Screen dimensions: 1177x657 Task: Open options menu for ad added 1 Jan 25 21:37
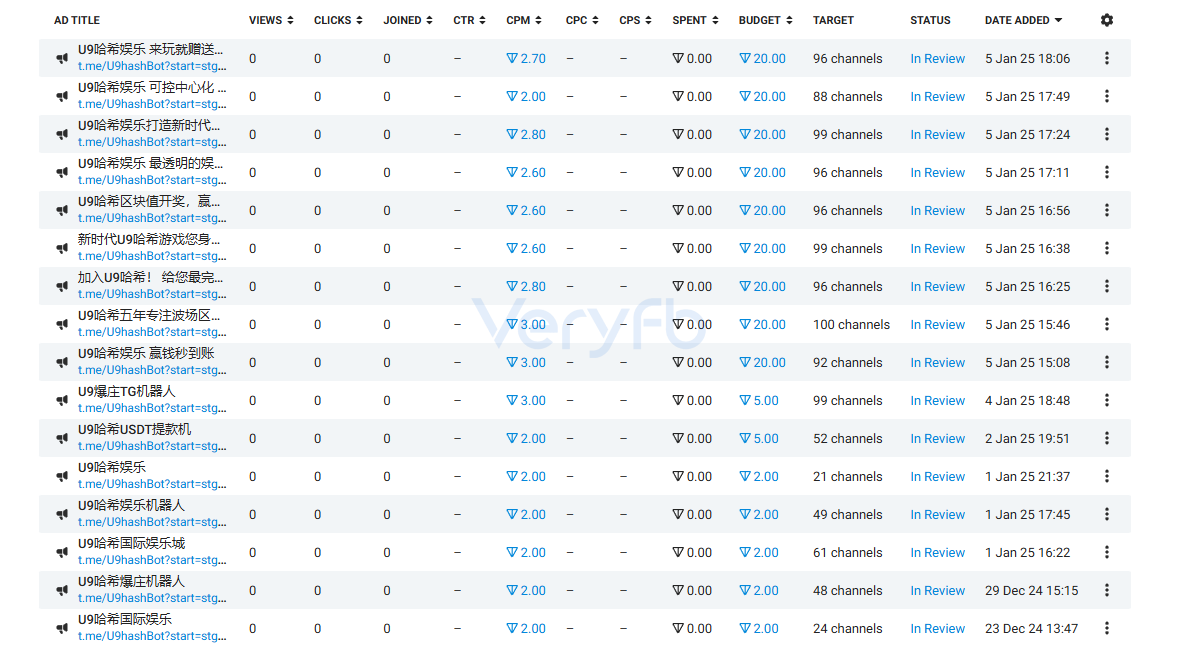(x=1106, y=476)
